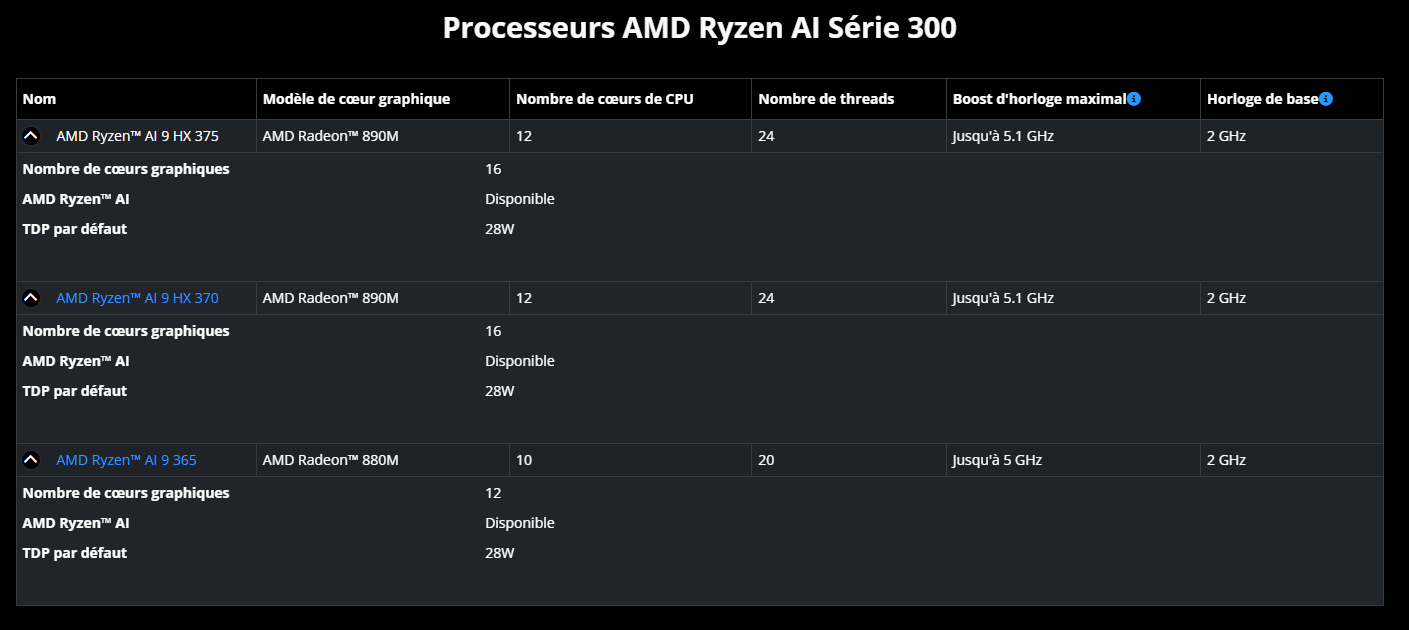The width and height of the screenshot is (1409, 630).
Task: Click the Nombre de threads column header
Action: coord(826,99)
